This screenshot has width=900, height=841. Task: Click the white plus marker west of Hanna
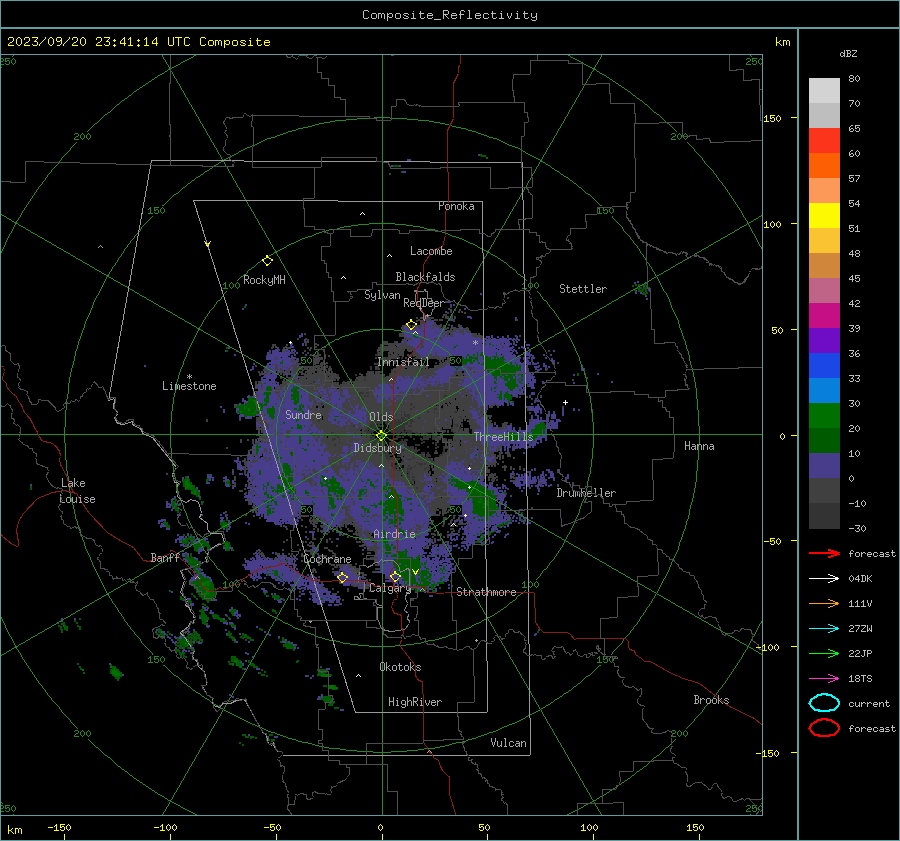pyautogui.click(x=565, y=402)
